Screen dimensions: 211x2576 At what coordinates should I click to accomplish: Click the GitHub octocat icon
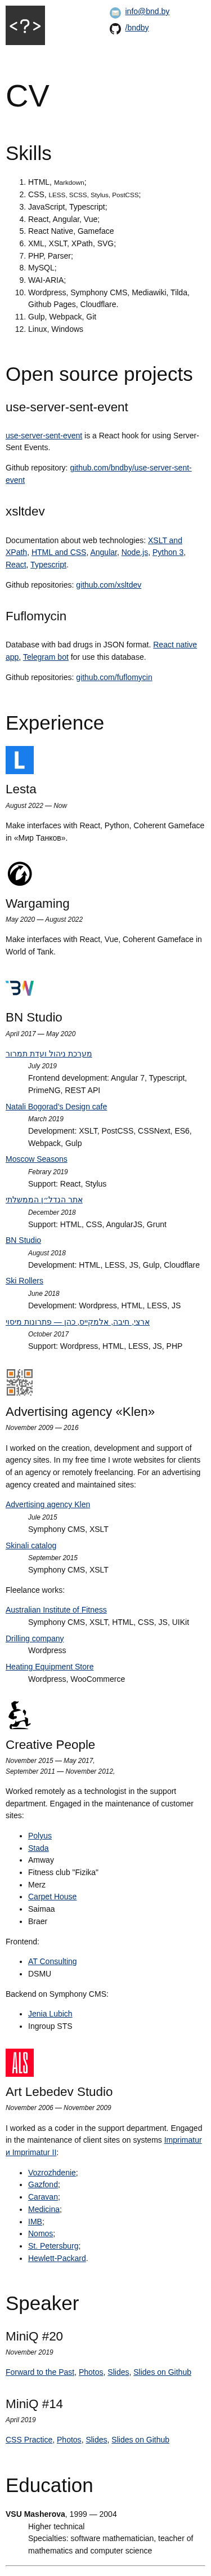(x=115, y=29)
